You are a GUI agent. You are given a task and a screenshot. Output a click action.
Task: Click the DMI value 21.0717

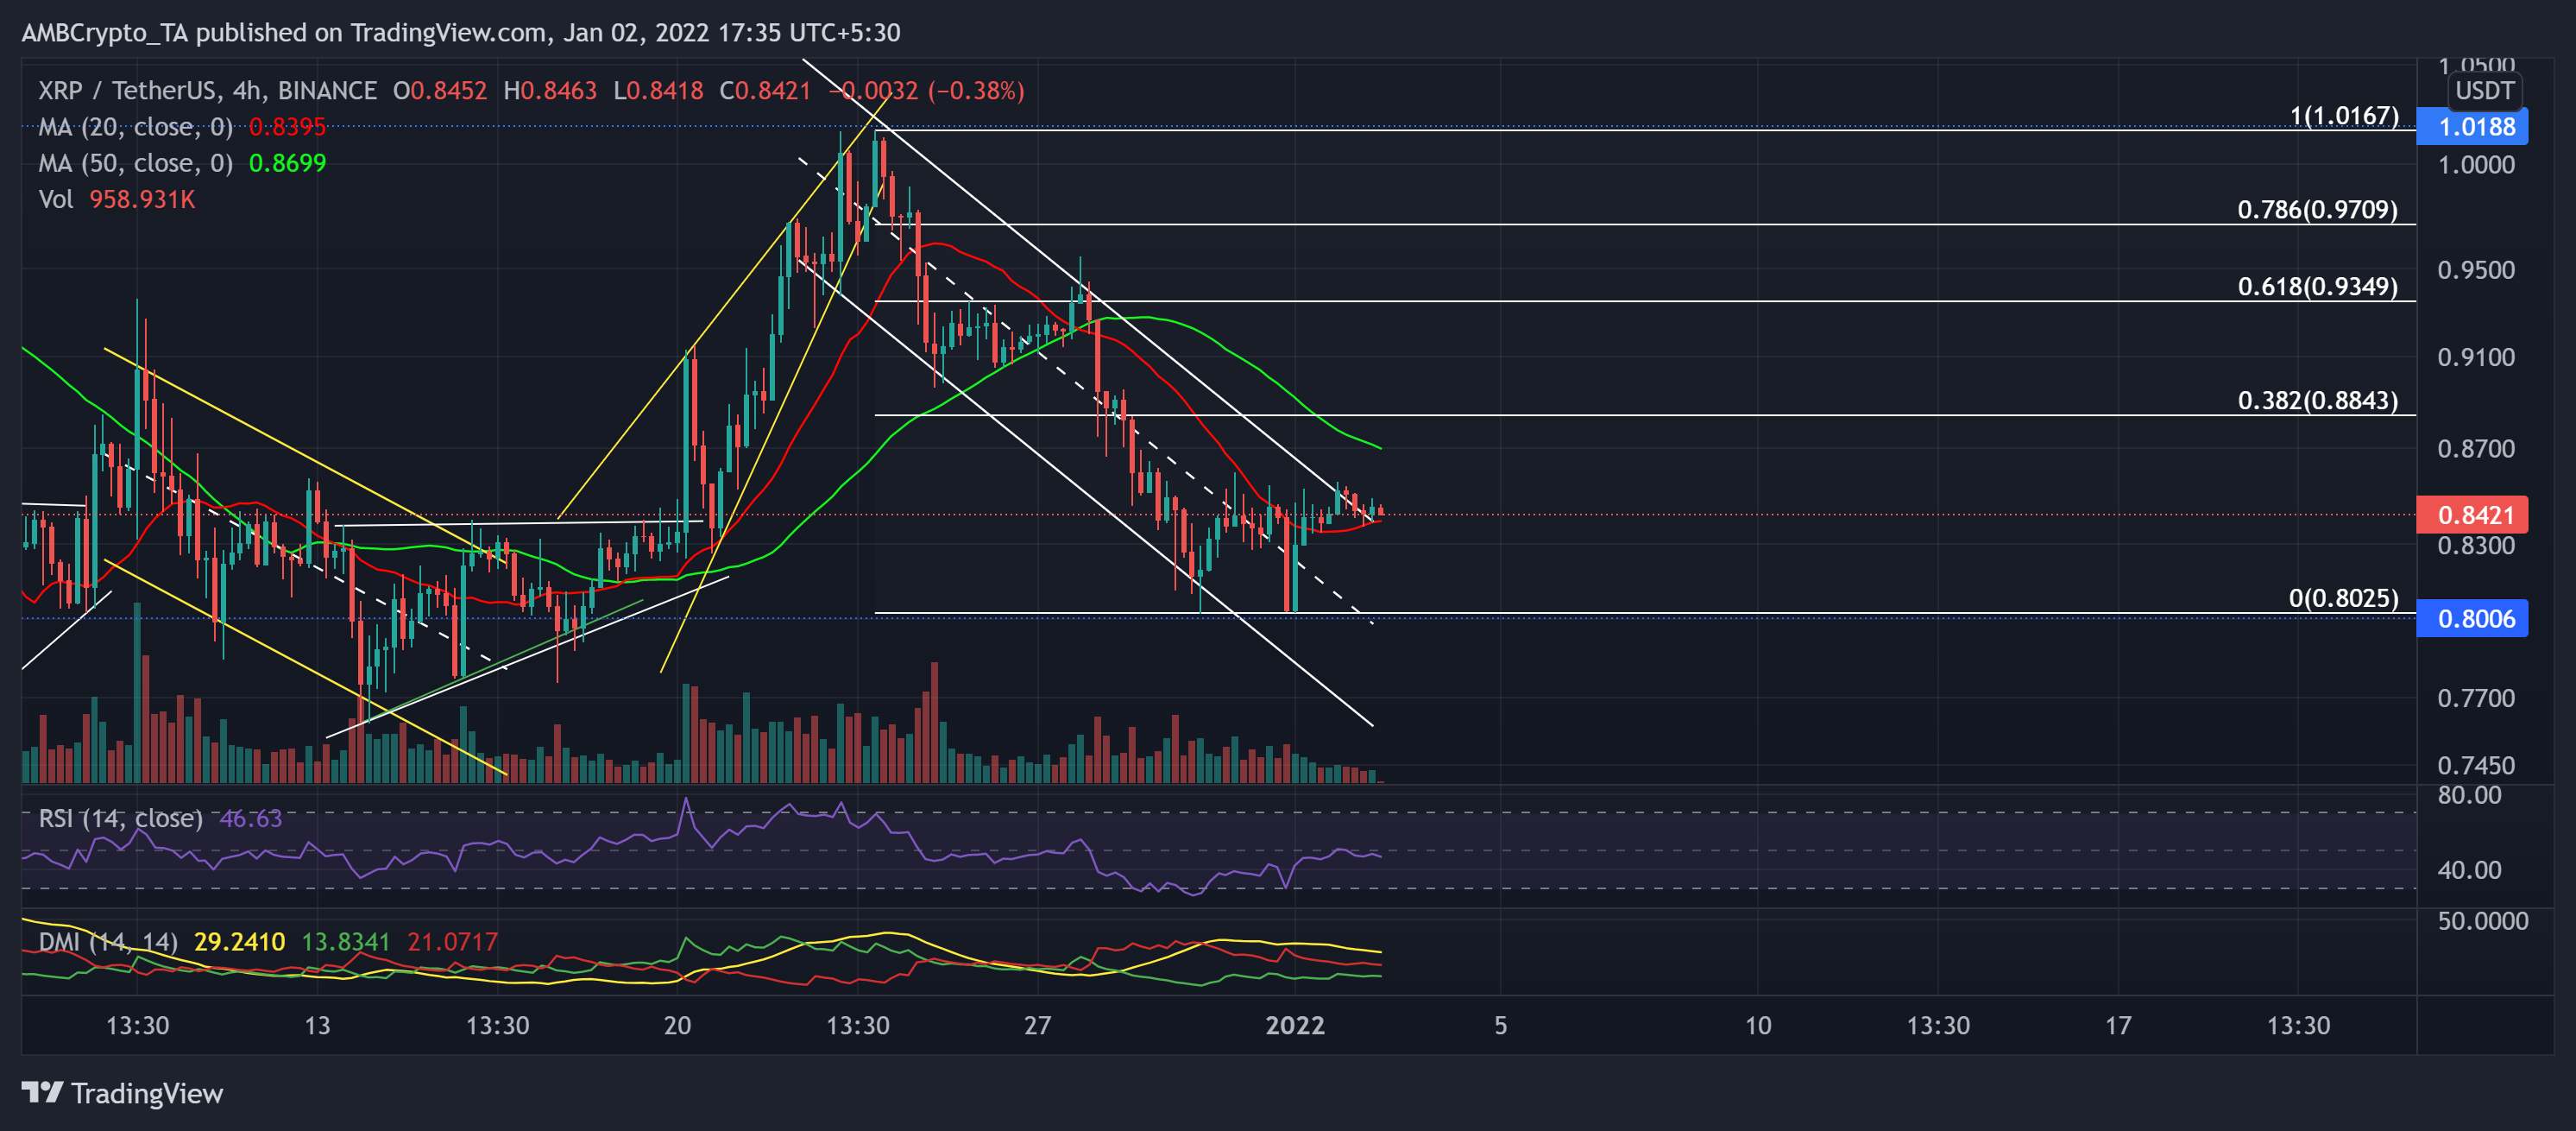click(x=452, y=941)
